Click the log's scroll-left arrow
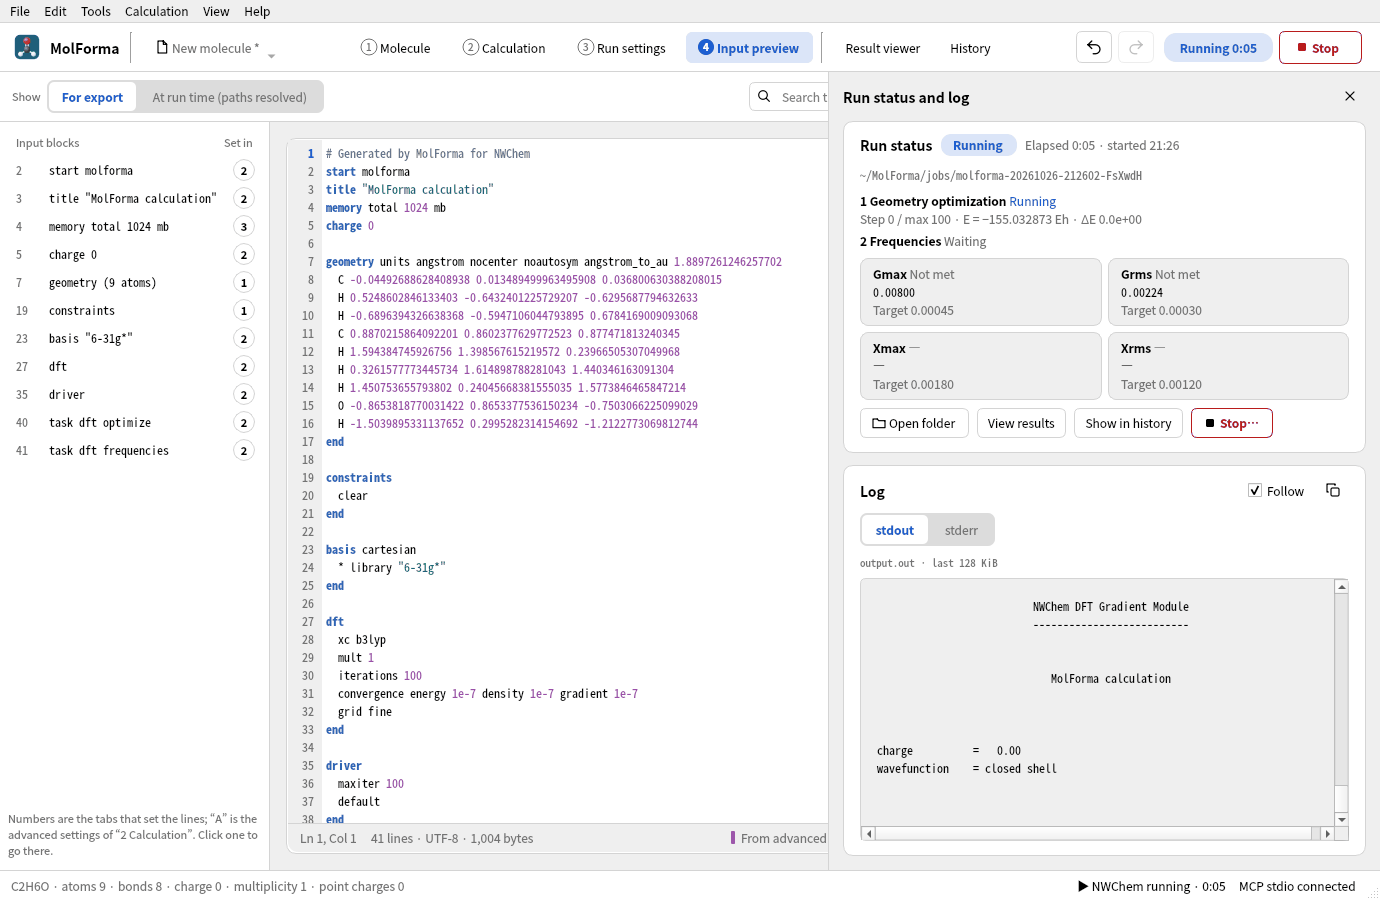 pyautogui.click(x=869, y=833)
